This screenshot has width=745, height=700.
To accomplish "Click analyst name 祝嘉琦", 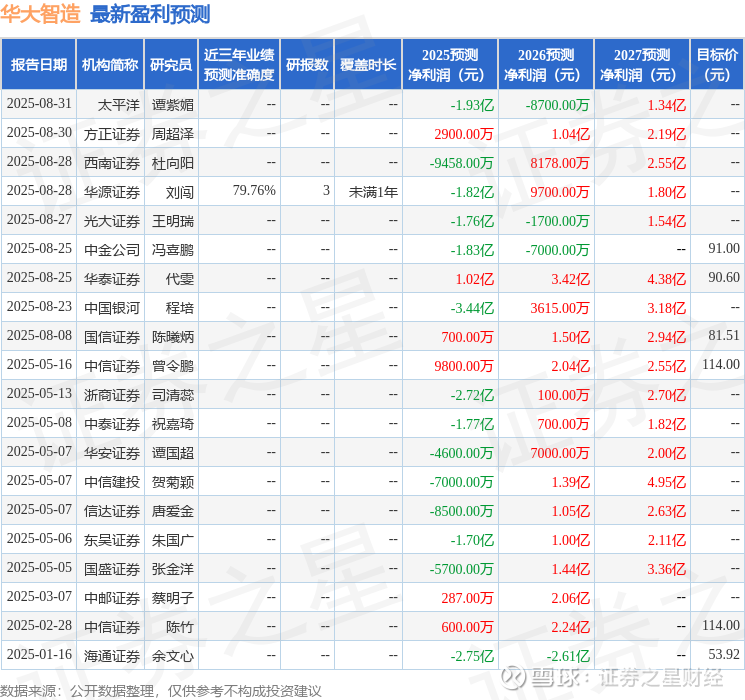I will [172, 424].
